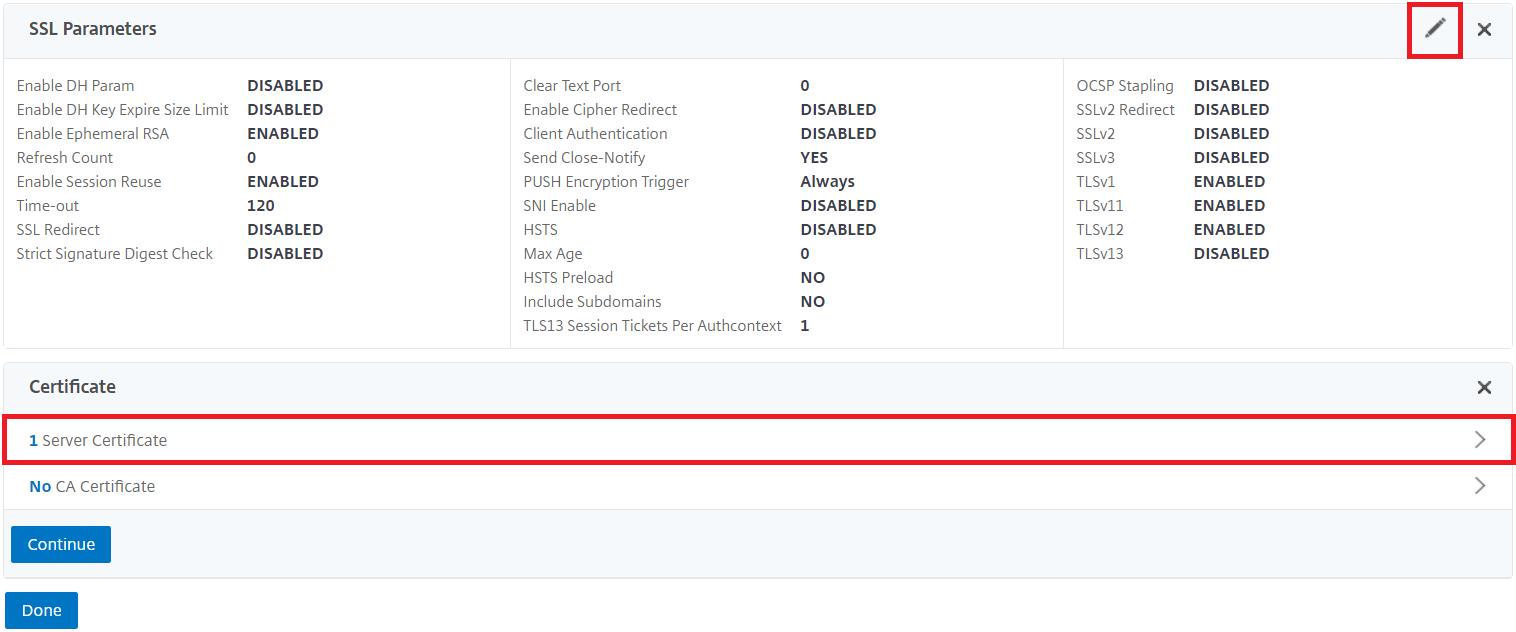Click the Done button
The height and width of the screenshot is (632, 1516).
(41, 610)
